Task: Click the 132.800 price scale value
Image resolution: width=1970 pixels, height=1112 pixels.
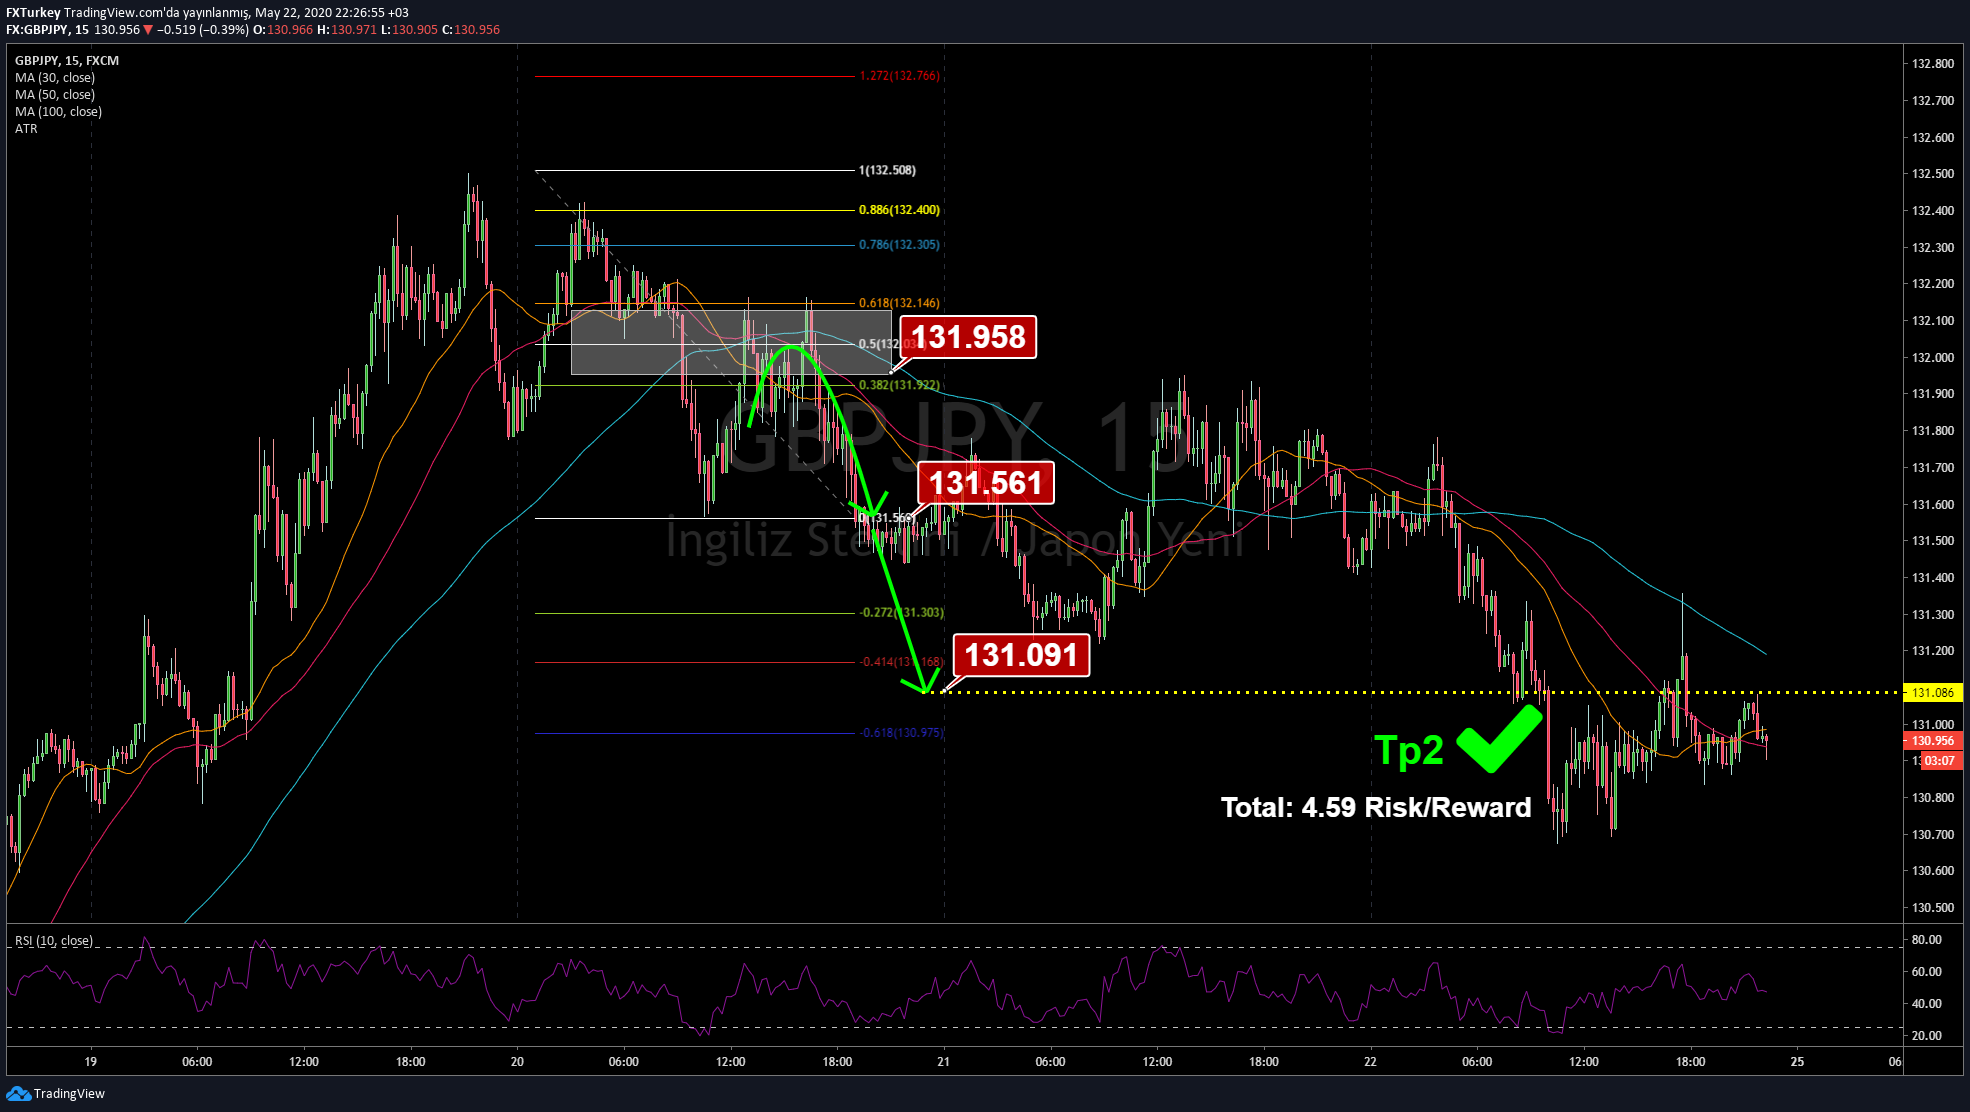Action: 1933,64
